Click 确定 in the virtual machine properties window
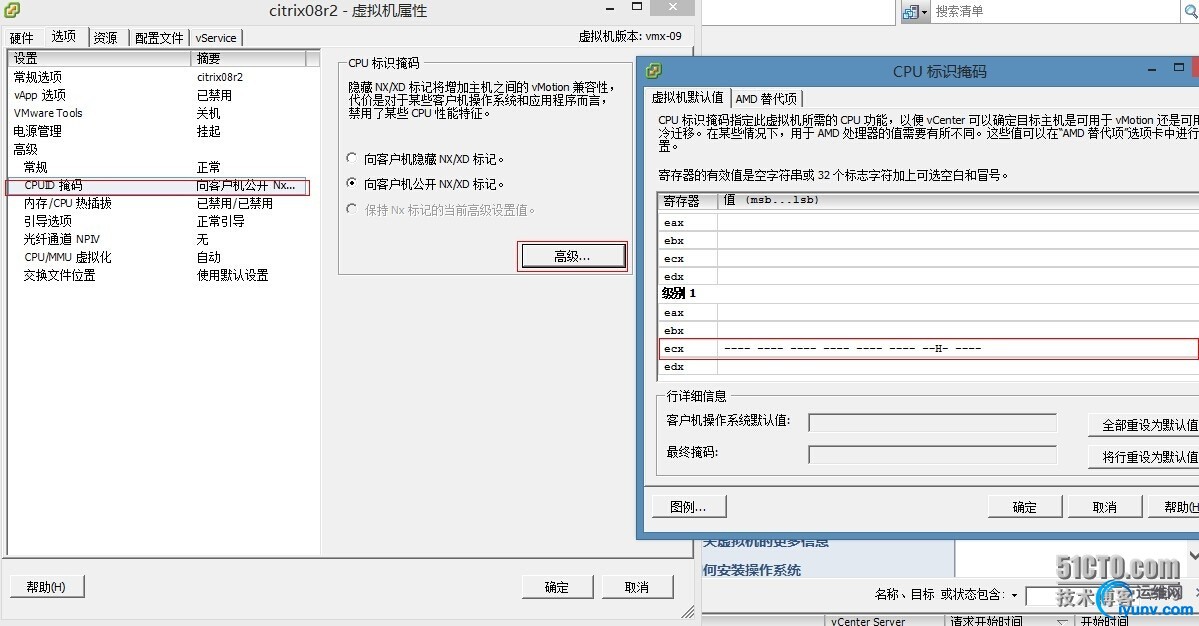1199x626 pixels. 557,587
